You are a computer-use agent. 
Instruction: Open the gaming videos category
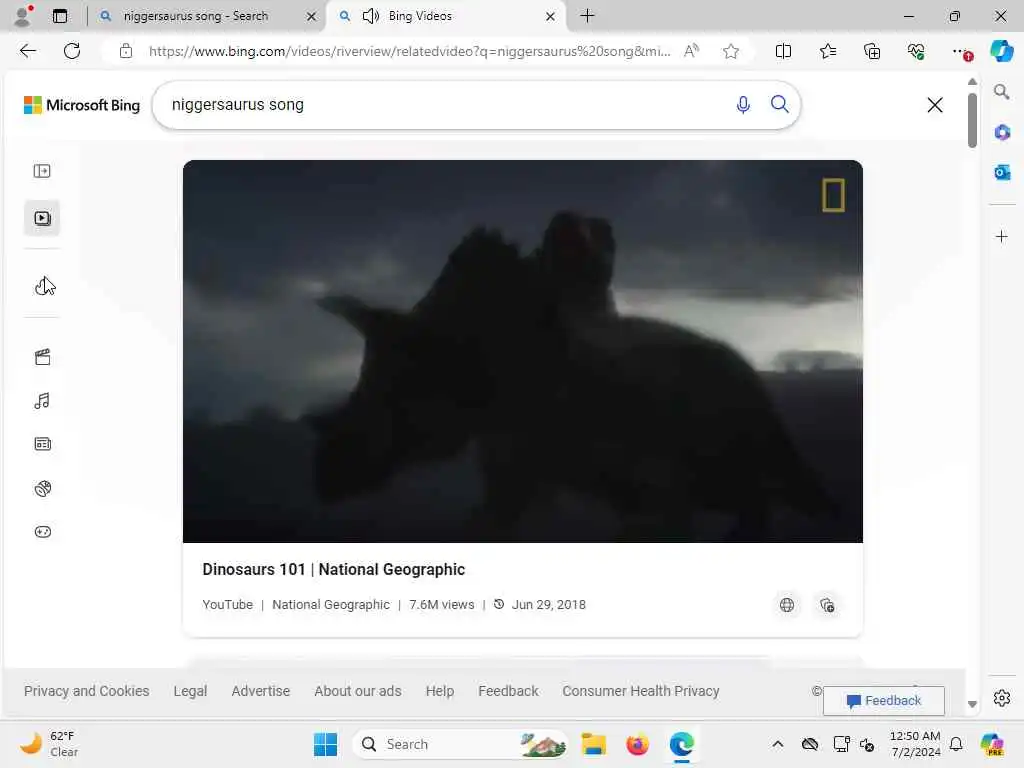(x=42, y=532)
